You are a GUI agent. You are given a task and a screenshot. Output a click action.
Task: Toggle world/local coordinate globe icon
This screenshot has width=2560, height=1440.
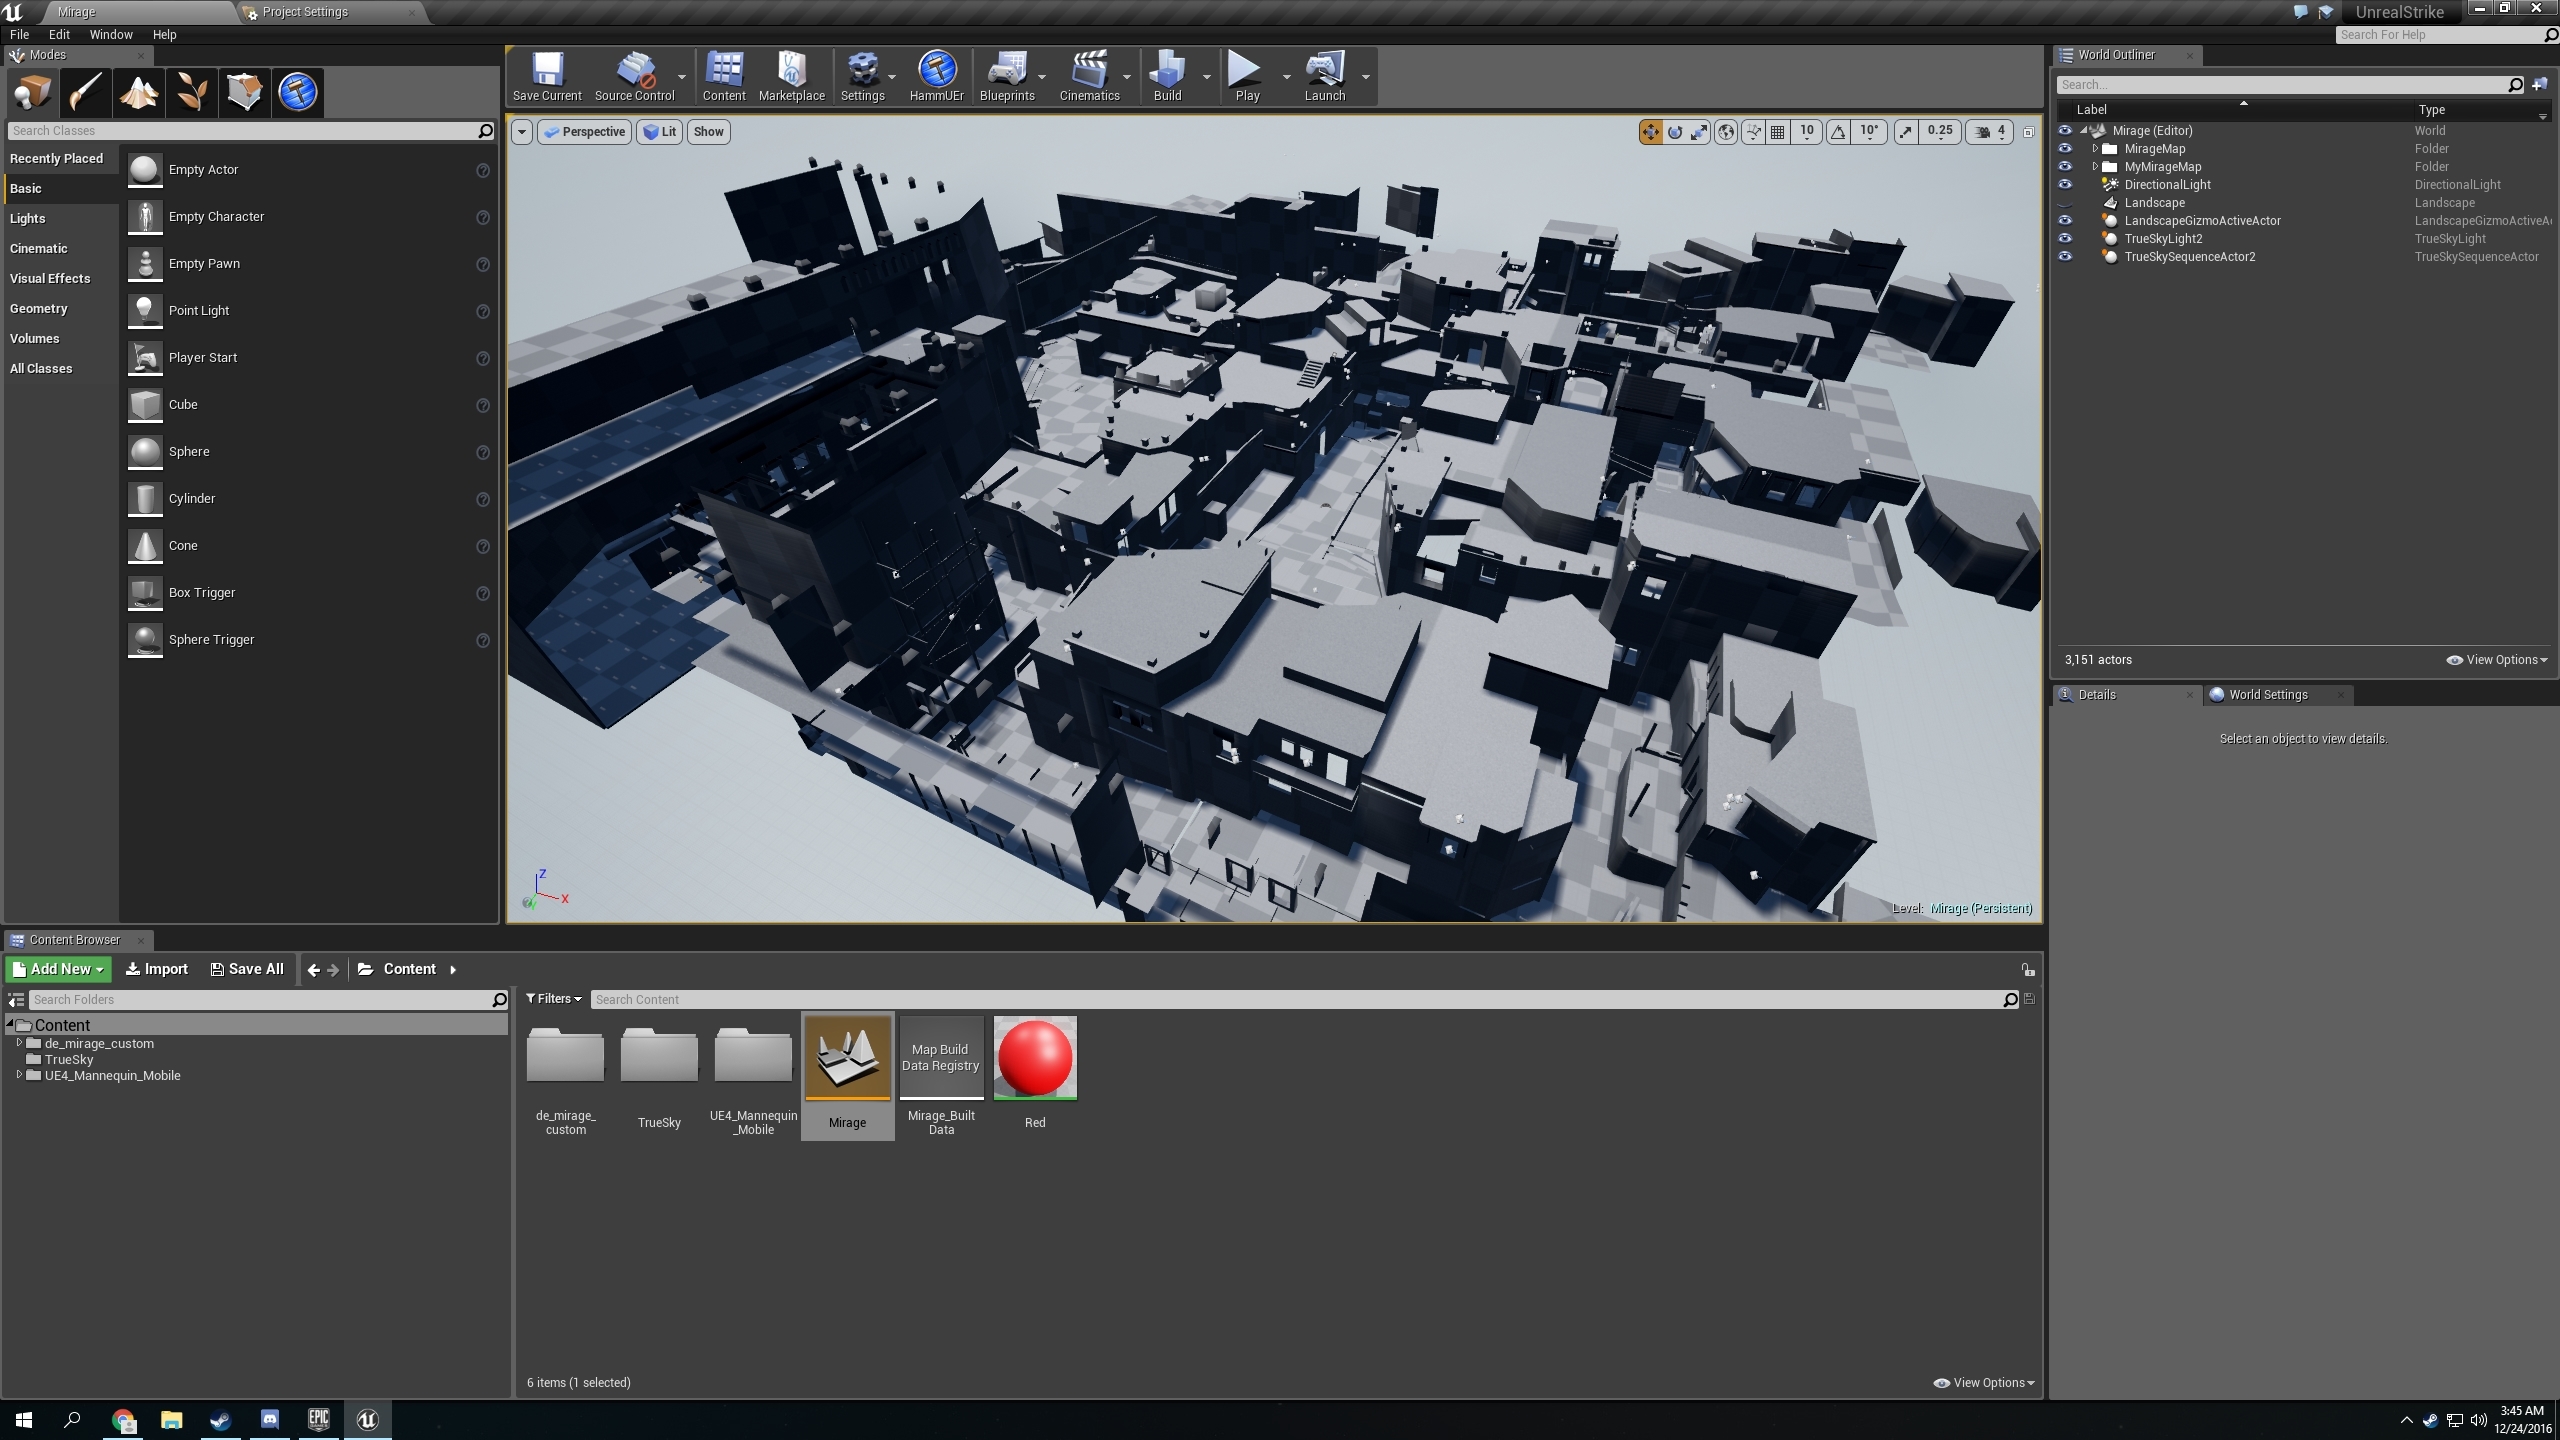point(1726,132)
